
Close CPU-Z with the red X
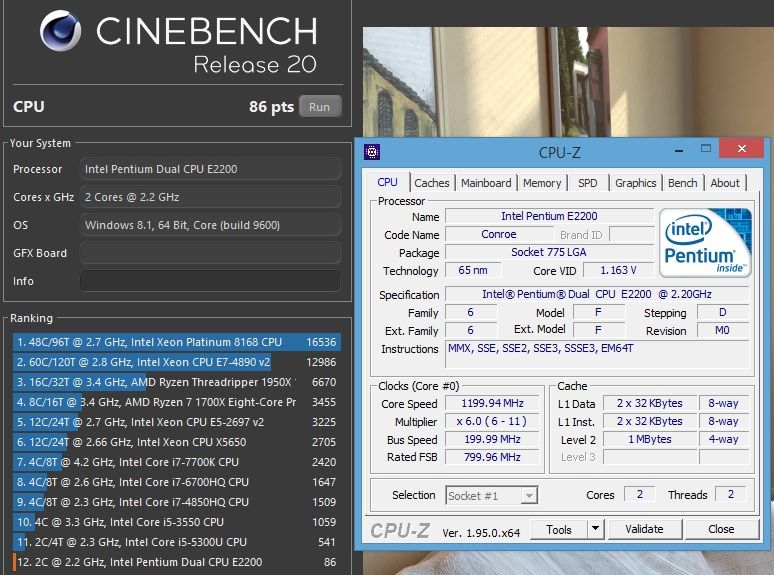point(741,148)
